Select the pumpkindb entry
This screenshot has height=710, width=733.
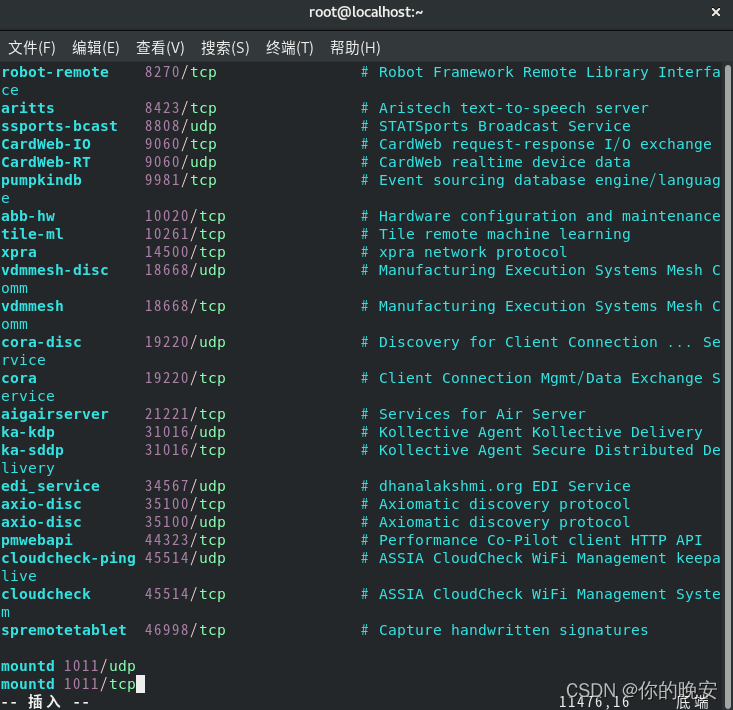click(x=41, y=180)
